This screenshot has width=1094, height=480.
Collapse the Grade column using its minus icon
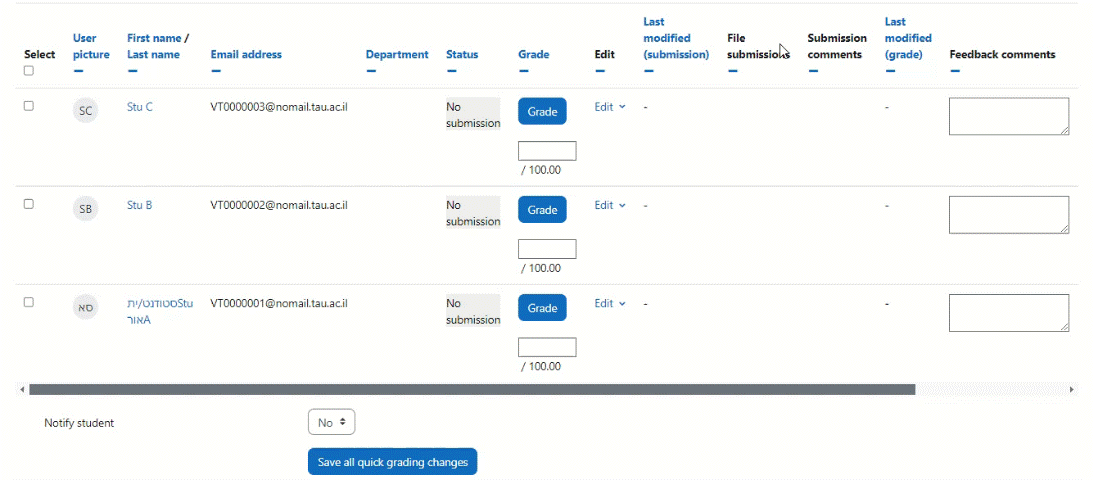(523, 71)
